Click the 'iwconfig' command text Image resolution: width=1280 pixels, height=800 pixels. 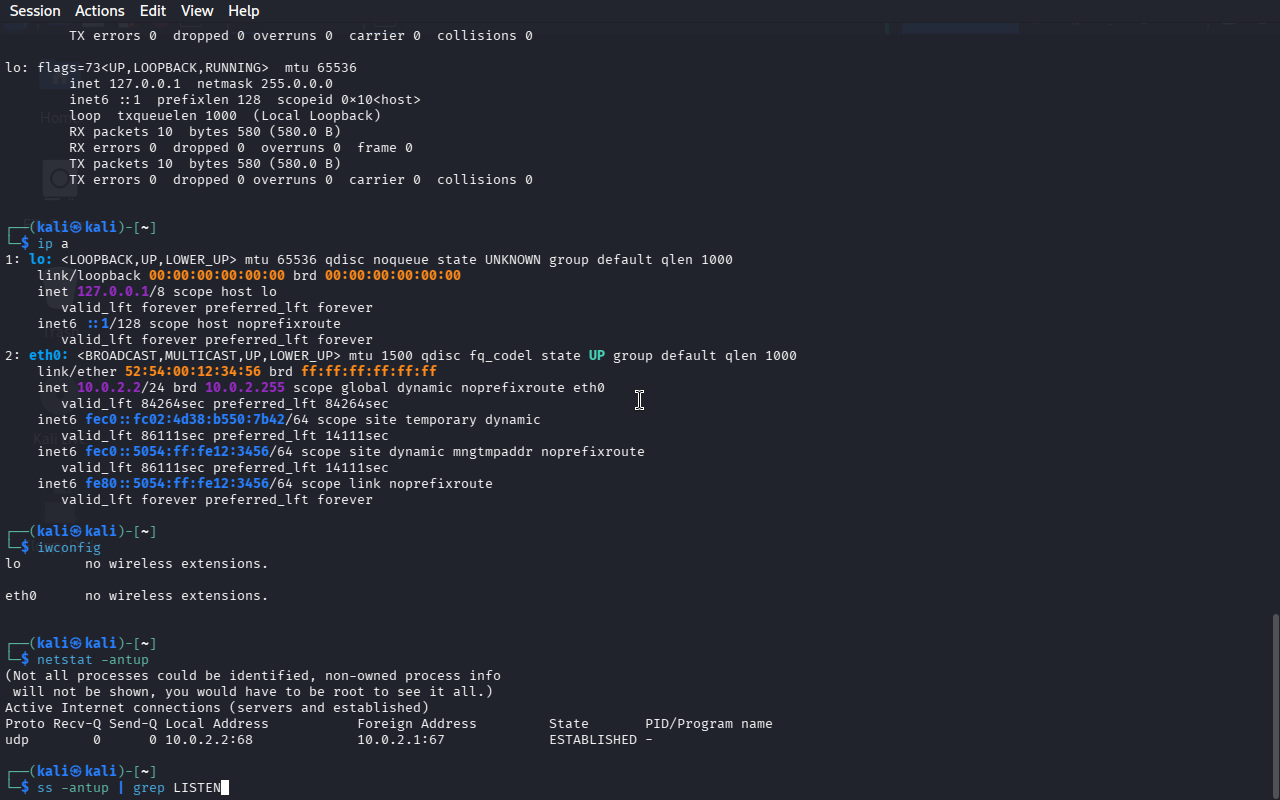coord(69,548)
